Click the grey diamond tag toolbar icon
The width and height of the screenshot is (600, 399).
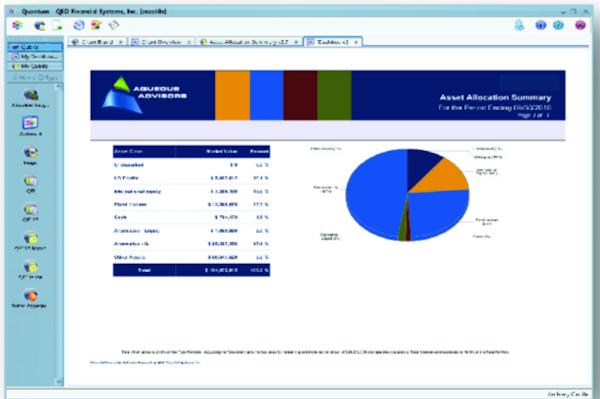[114, 25]
